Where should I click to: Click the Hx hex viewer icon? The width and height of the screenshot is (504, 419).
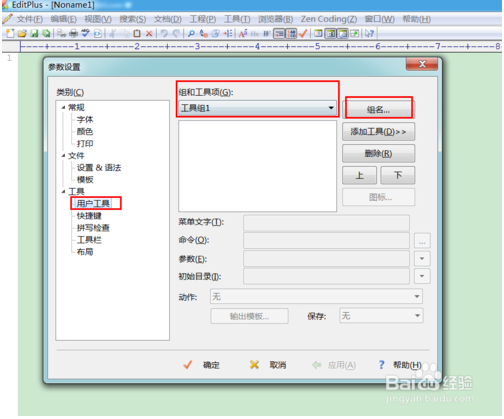[255, 33]
